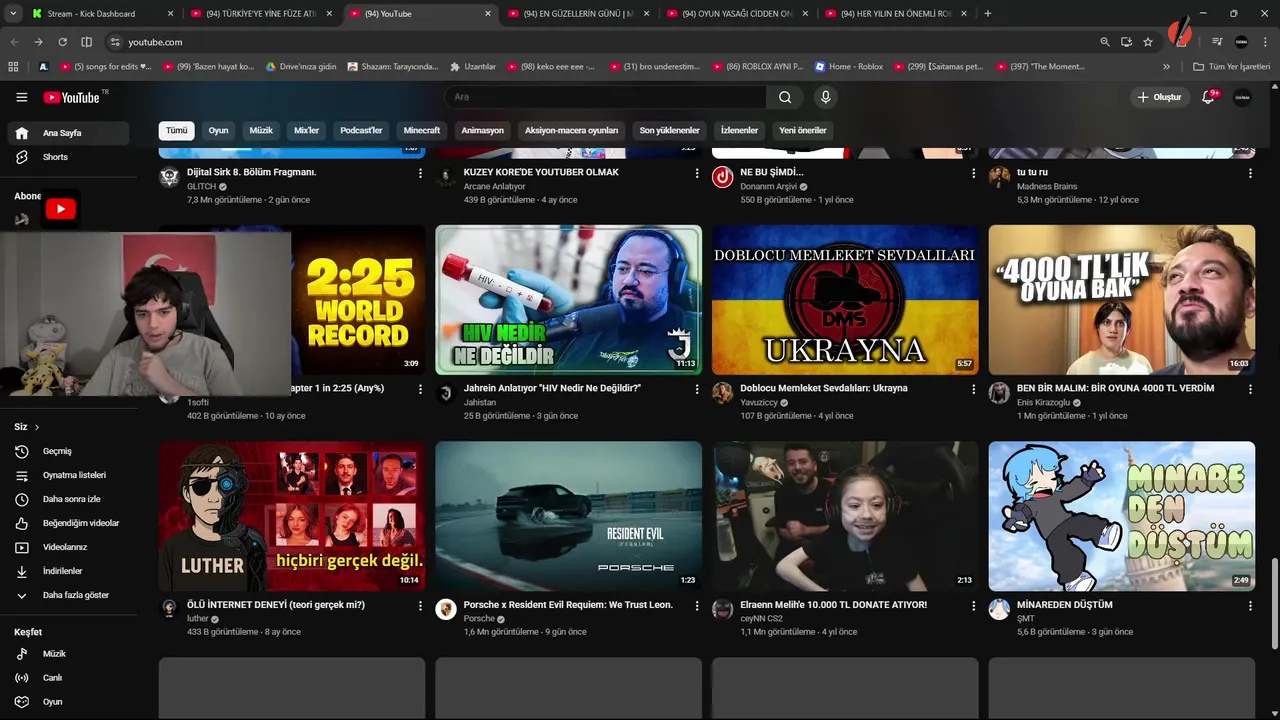
Task: Select the Podcast'ler filter chip
Action: pyautogui.click(x=361, y=130)
